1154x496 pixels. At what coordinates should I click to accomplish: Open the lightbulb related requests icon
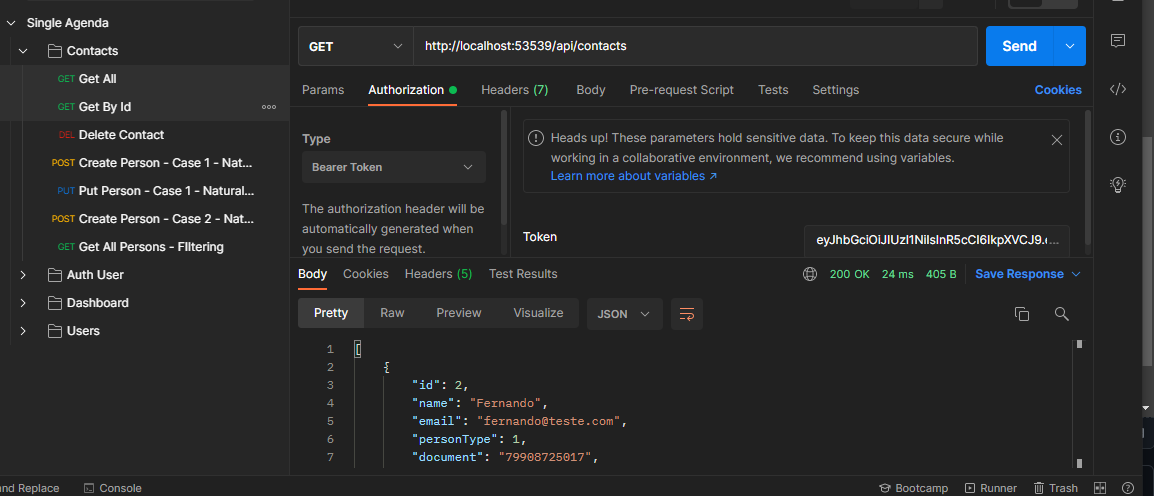[x=1118, y=184]
